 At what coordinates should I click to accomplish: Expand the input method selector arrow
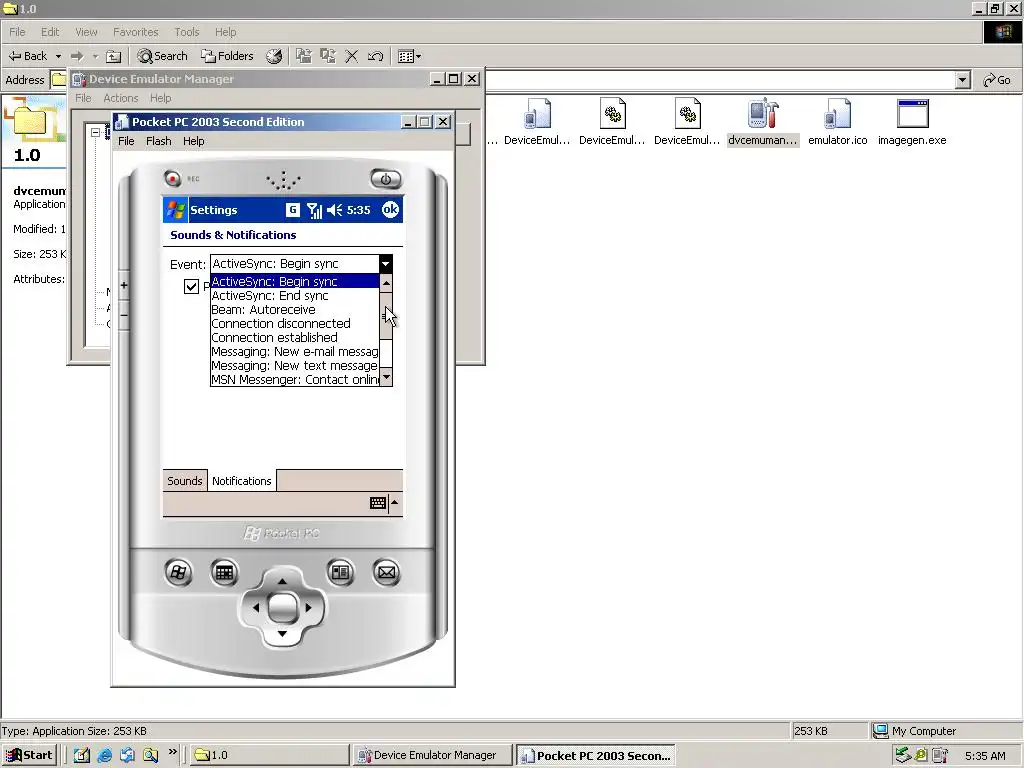point(394,502)
